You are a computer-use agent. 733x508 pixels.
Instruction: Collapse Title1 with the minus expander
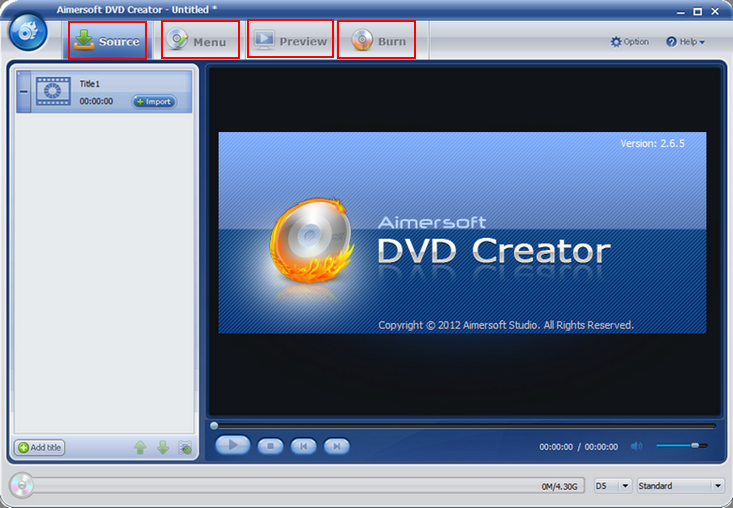tap(23, 92)
